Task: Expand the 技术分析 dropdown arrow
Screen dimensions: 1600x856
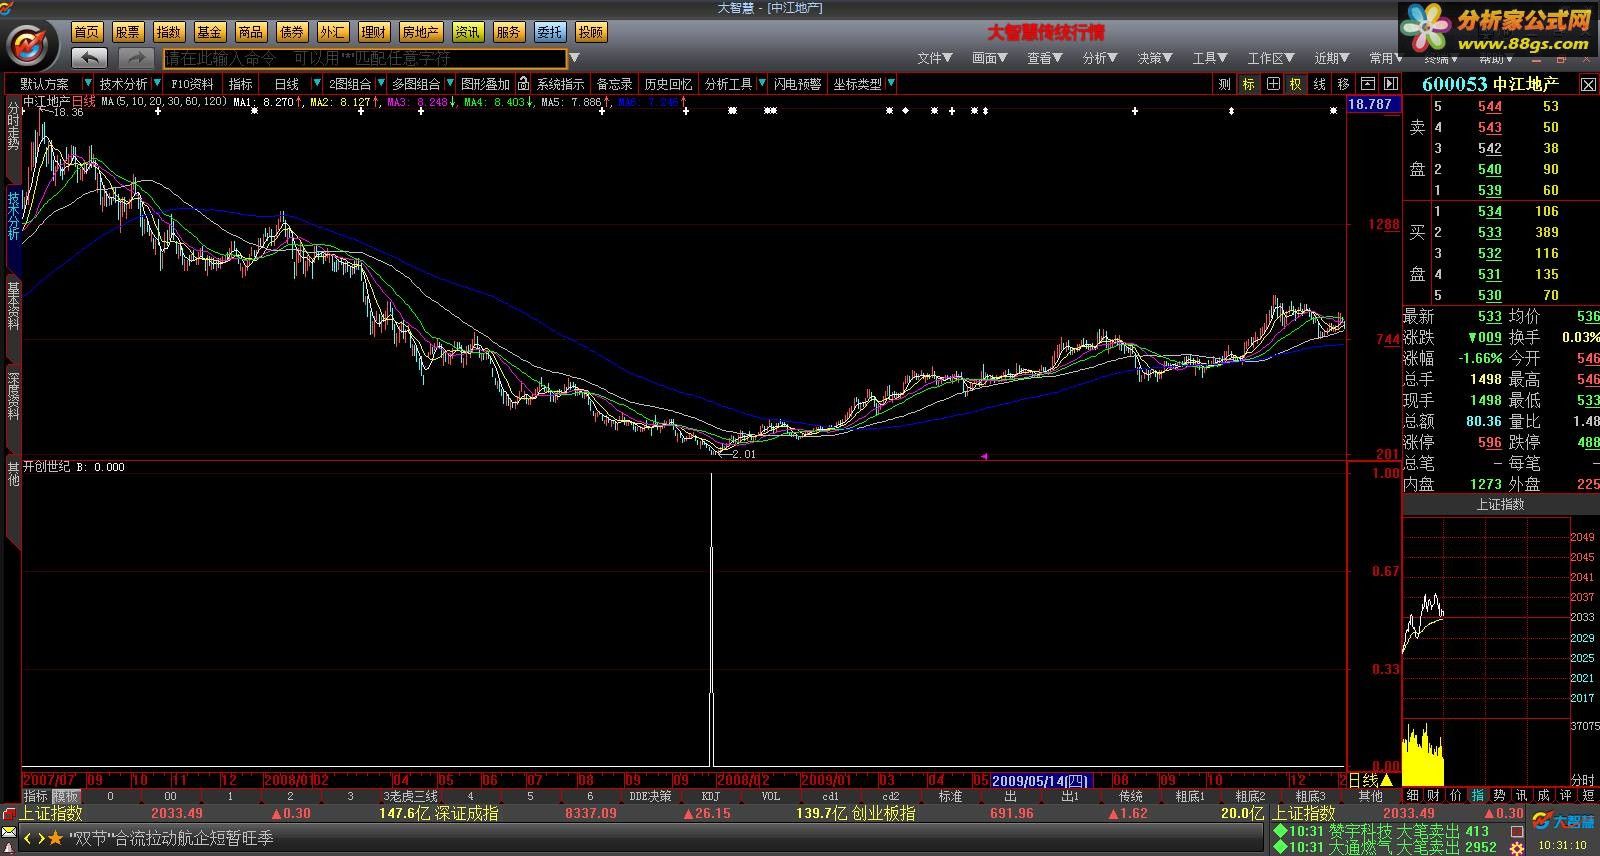Action: [x=157, y=84]
